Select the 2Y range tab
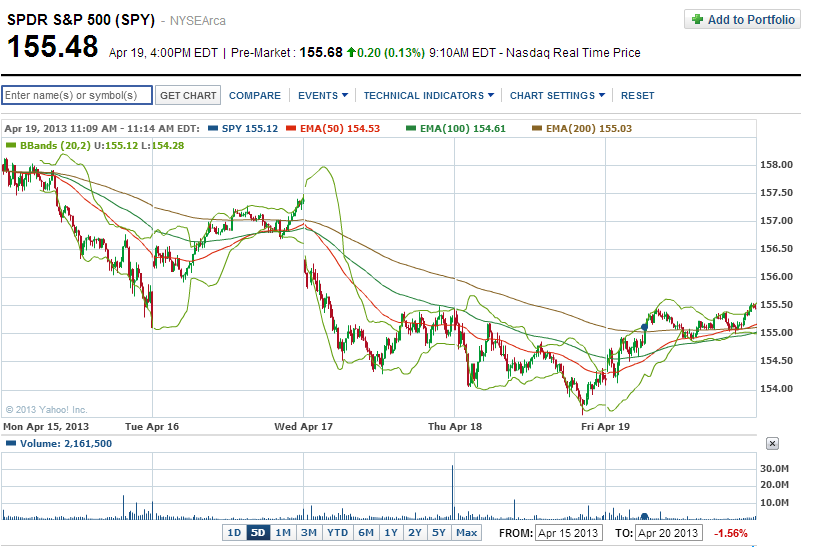Image resolution: width=814 pixels, height=547 pixels. coord(415,532)
